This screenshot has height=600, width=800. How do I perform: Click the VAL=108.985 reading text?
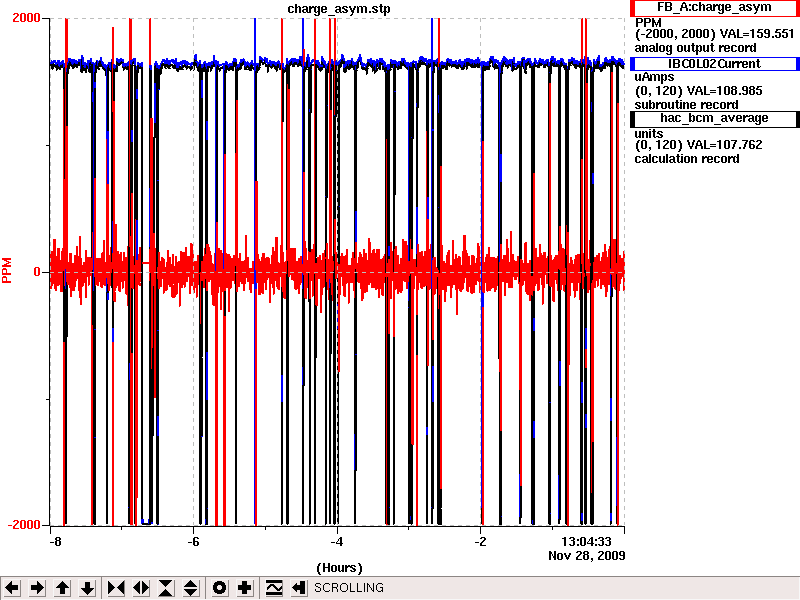(725, 91)
